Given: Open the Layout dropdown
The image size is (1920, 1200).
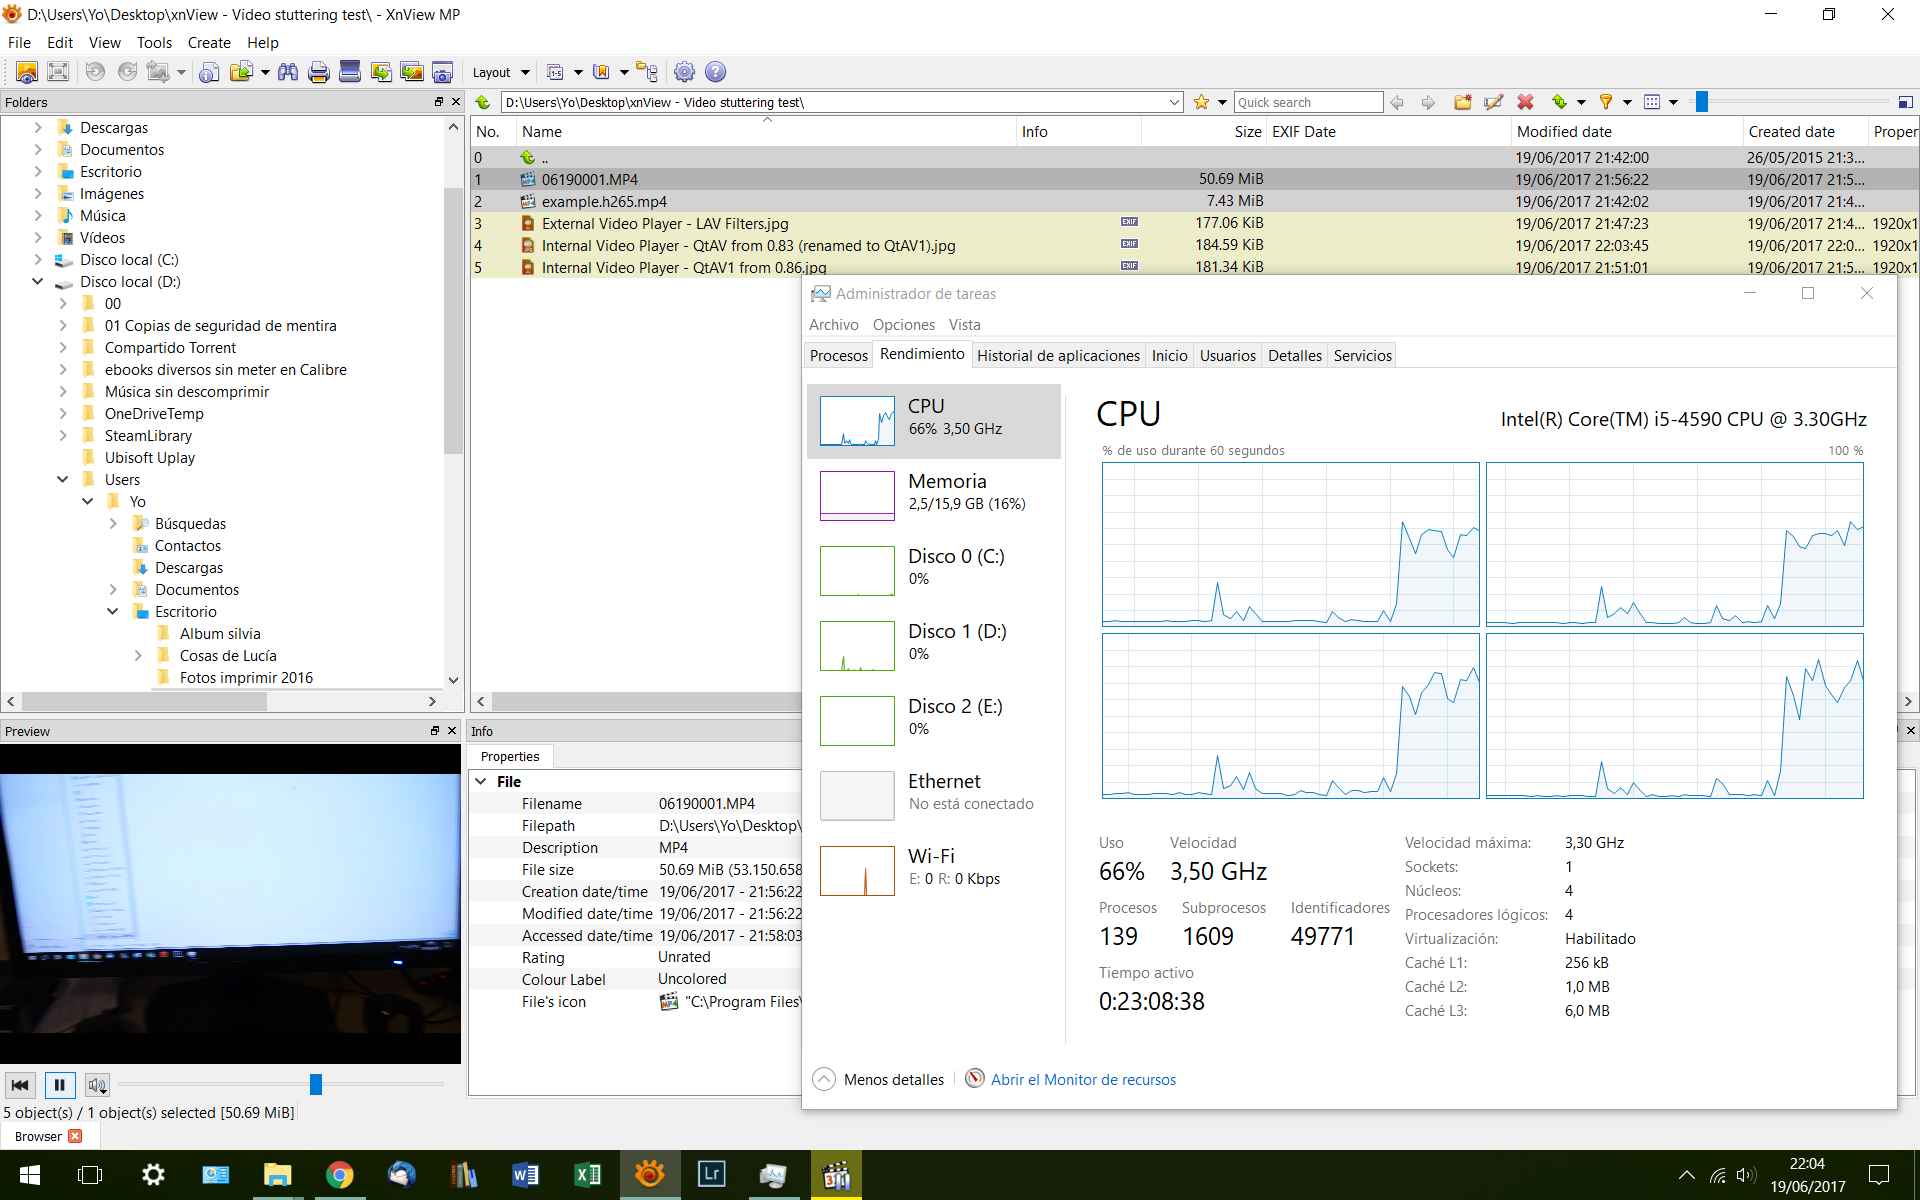Looking at the screenshot, I should click(x=501, y=72).
